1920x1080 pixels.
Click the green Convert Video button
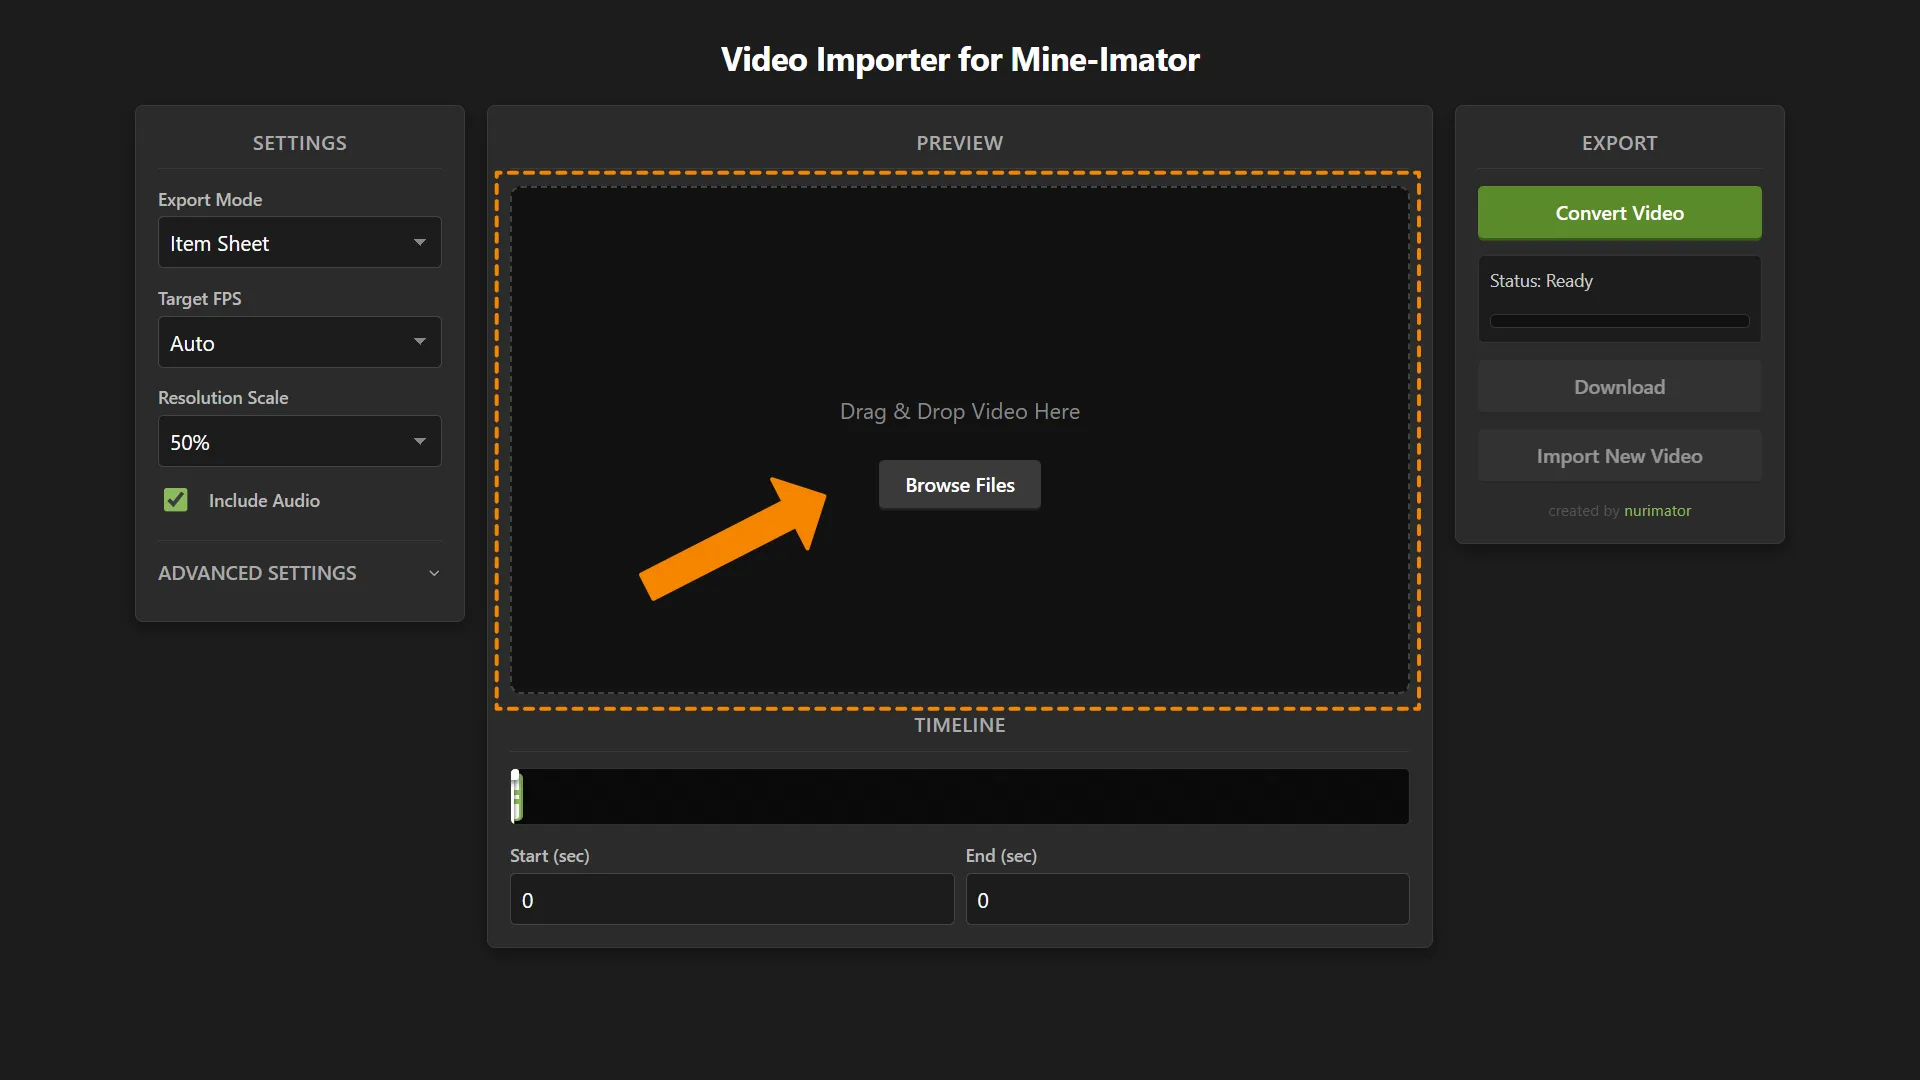tap(1619, 213)
